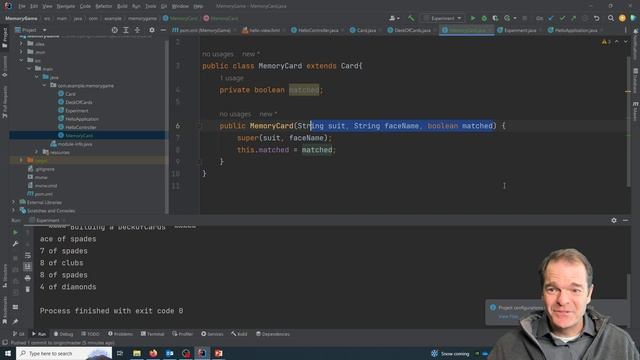Expand Scratches and Consoles node
The width and height of the screenshot is (640, 360).
click(13, 211)
